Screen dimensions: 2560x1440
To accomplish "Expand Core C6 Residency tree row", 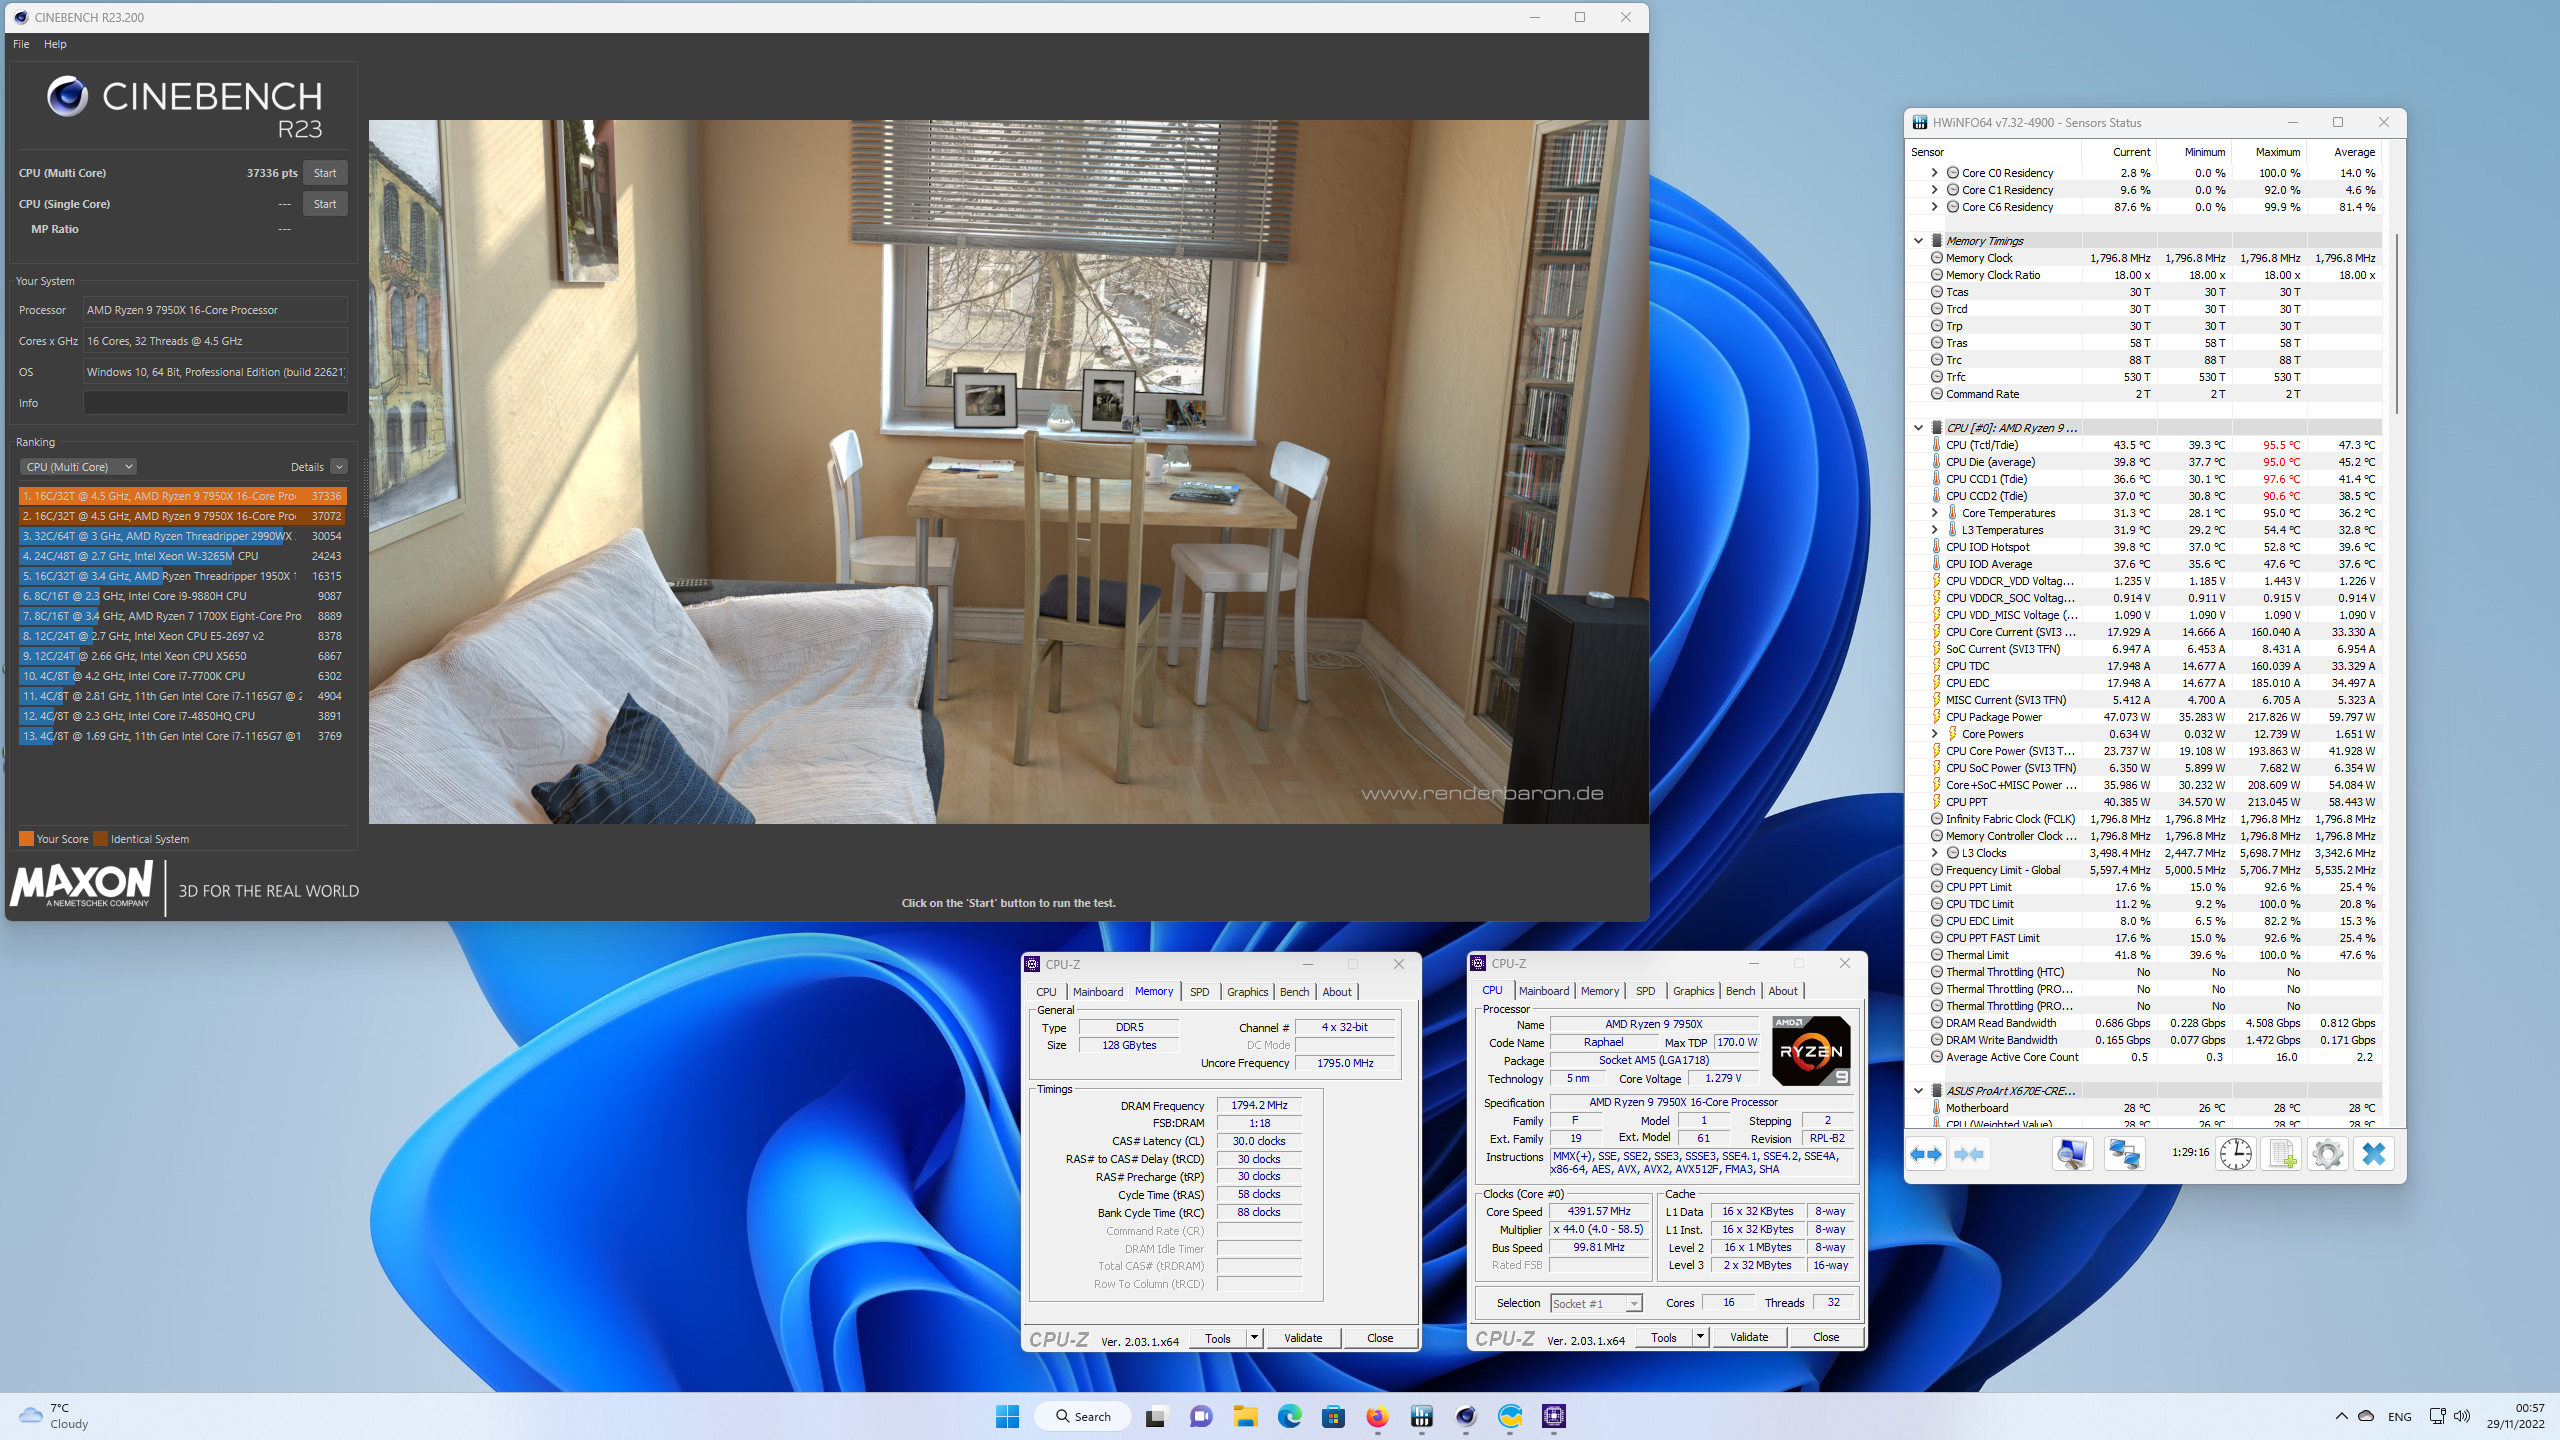I will click(x=1935, y=207).
